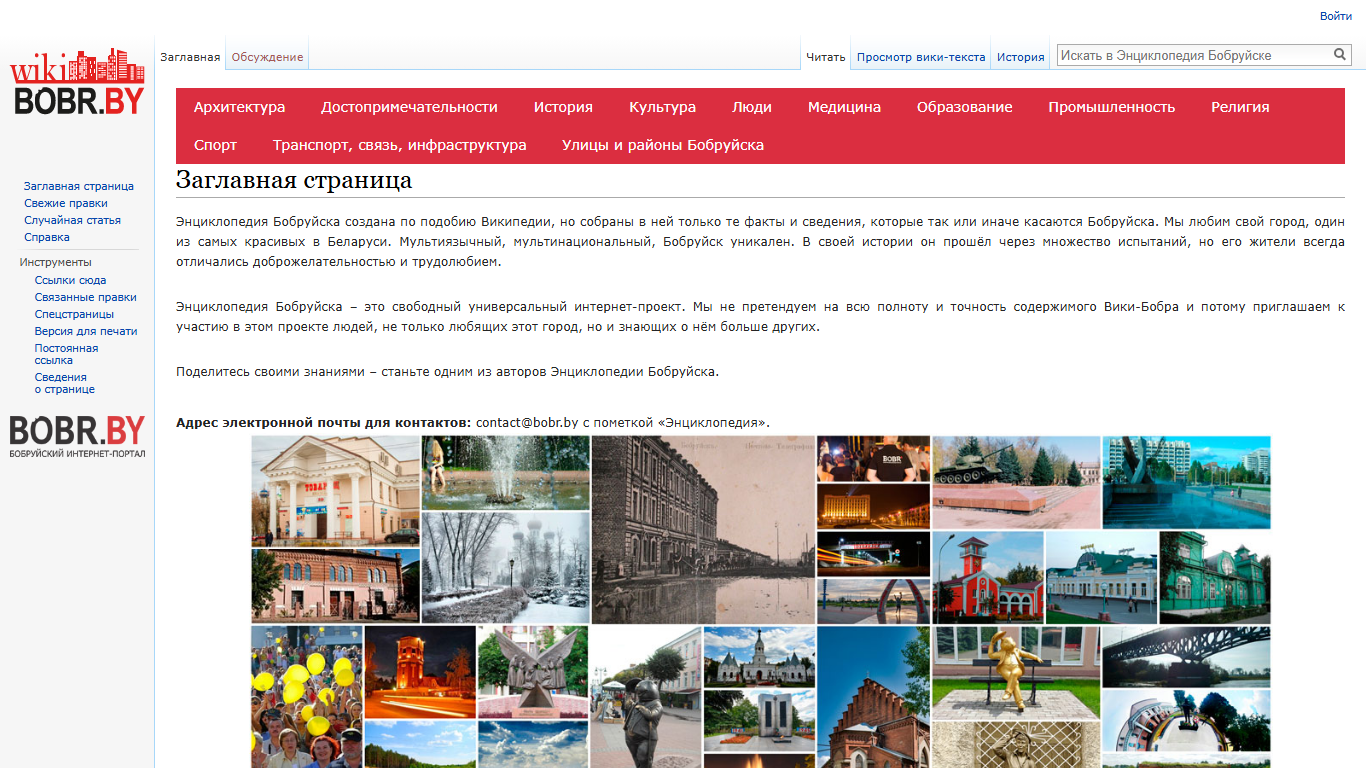
Task: Open the green railway station photo
Action: click(x=1215, y=577)
